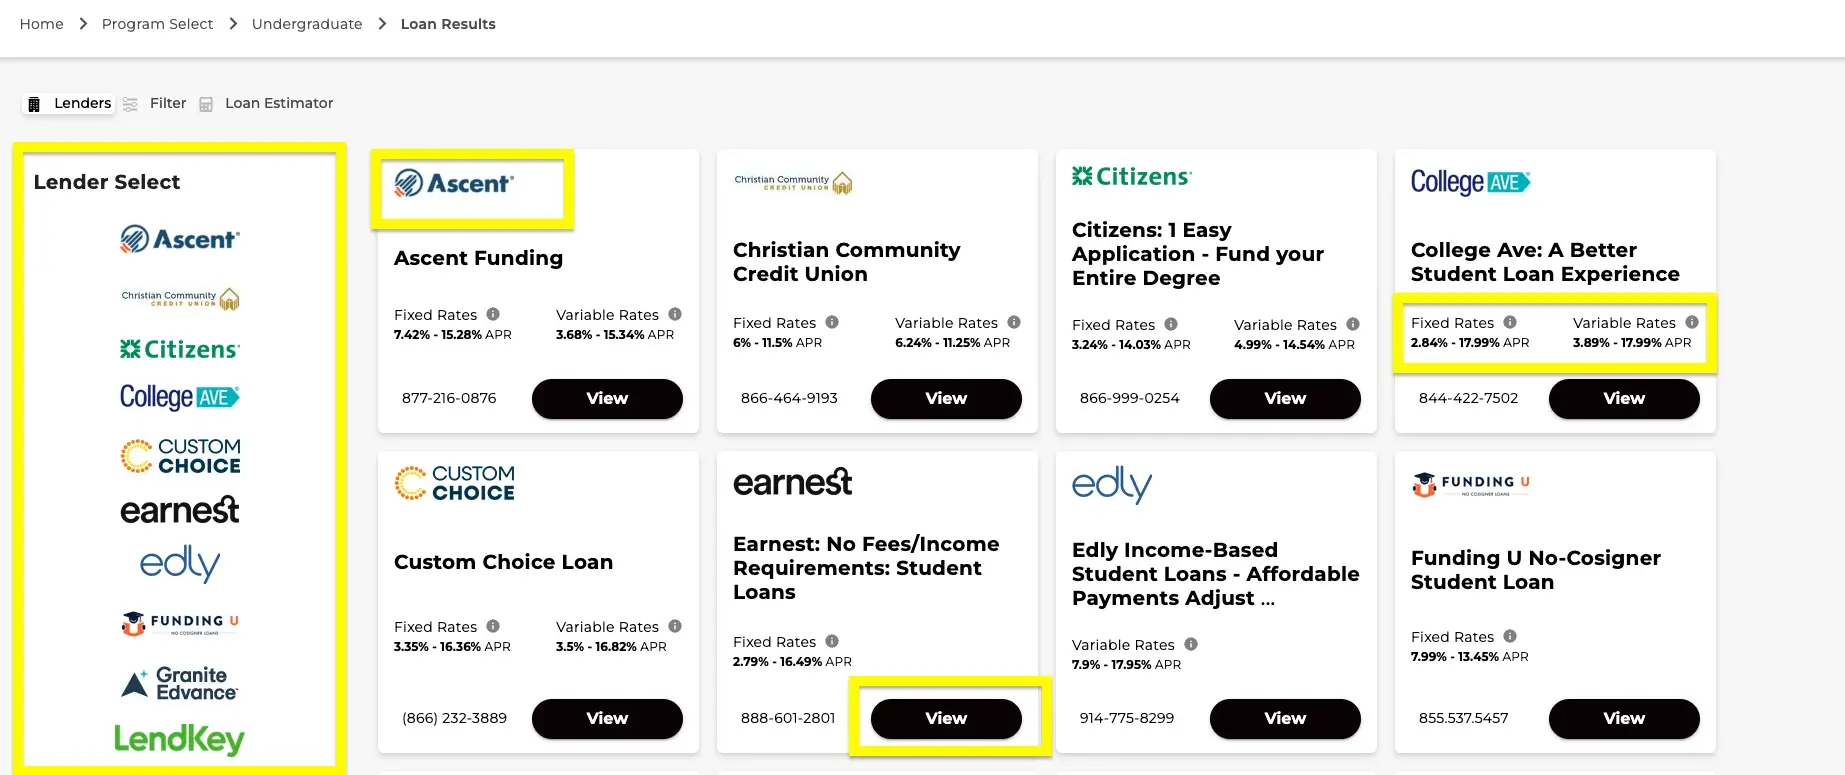This screenshot has width=1845, height=775.
Task: Select the LendKey logo in the sidebar
Action: coord(179,739)
